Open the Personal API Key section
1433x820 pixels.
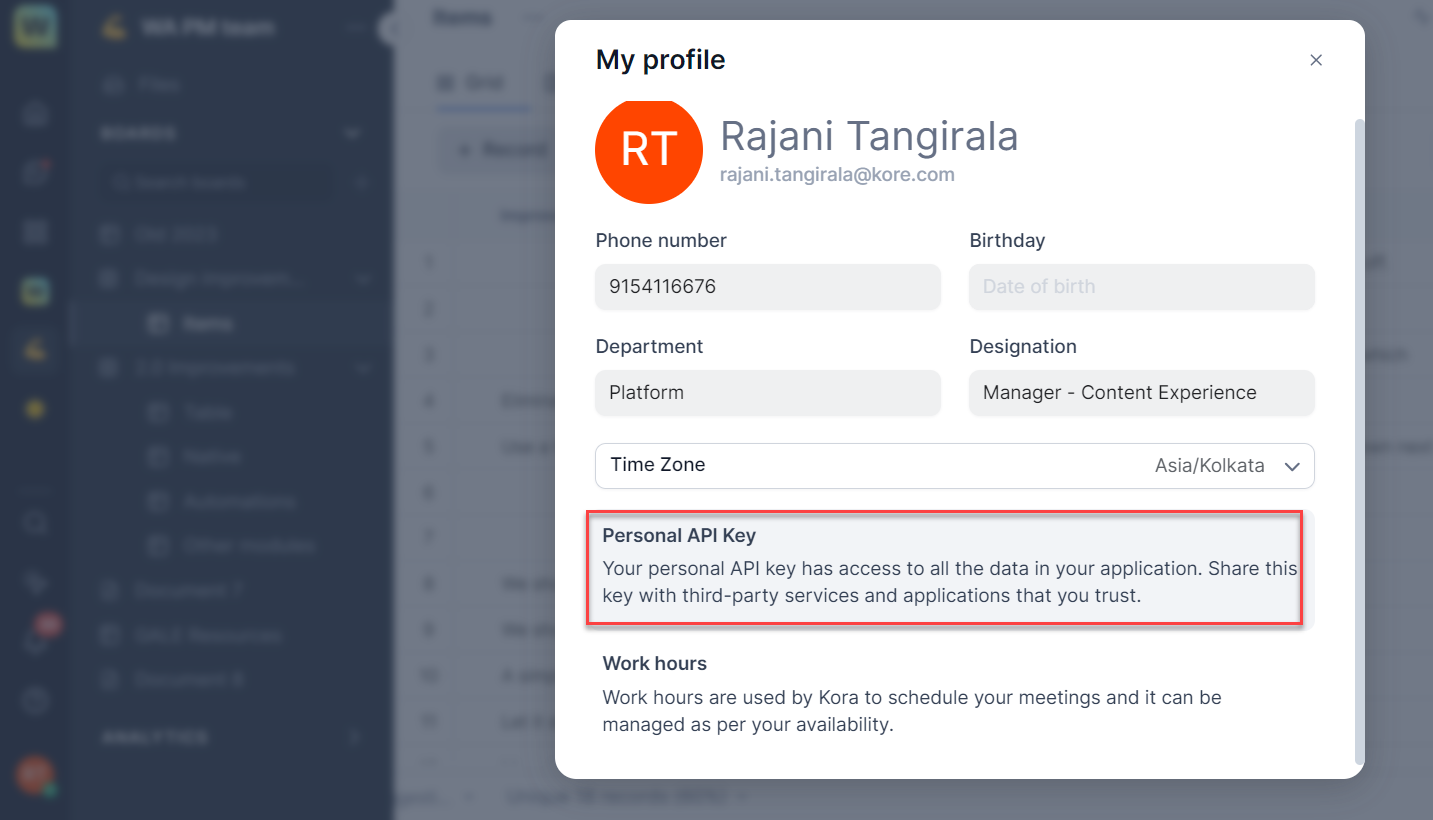coord(944,567)
